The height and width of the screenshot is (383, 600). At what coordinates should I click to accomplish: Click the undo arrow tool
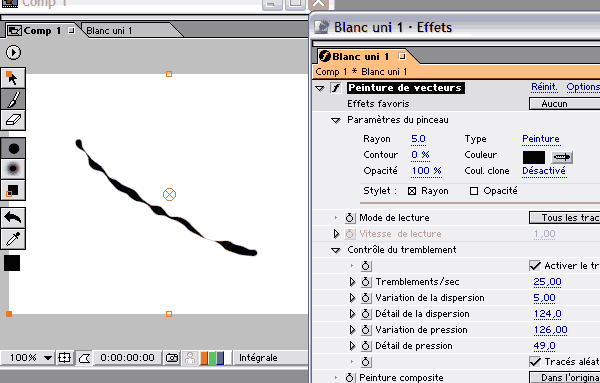coord(13,218)
